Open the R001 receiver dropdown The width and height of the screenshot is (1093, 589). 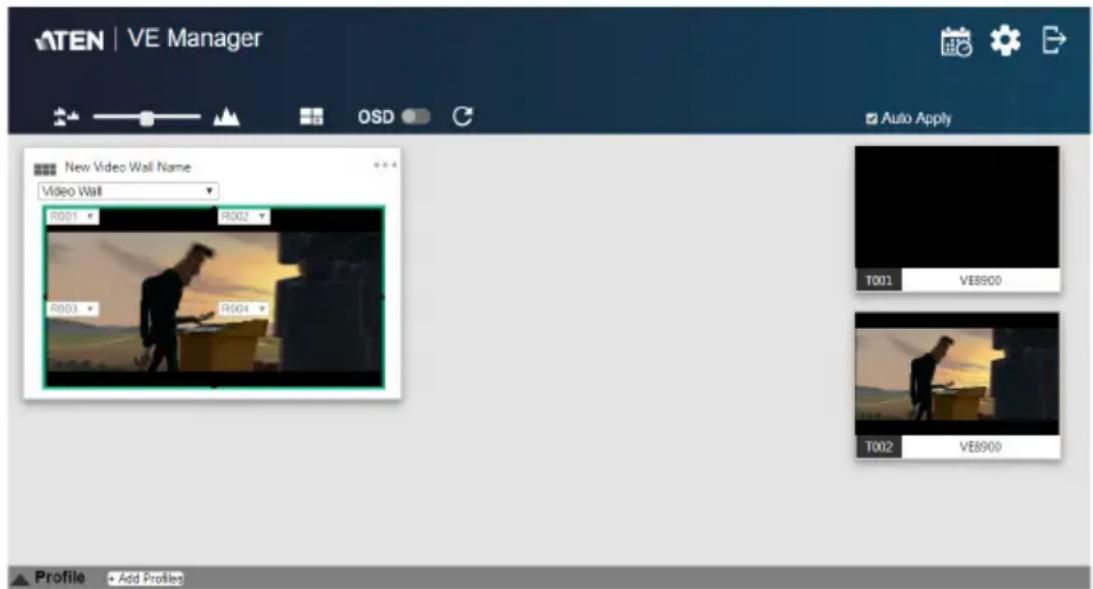72,217
